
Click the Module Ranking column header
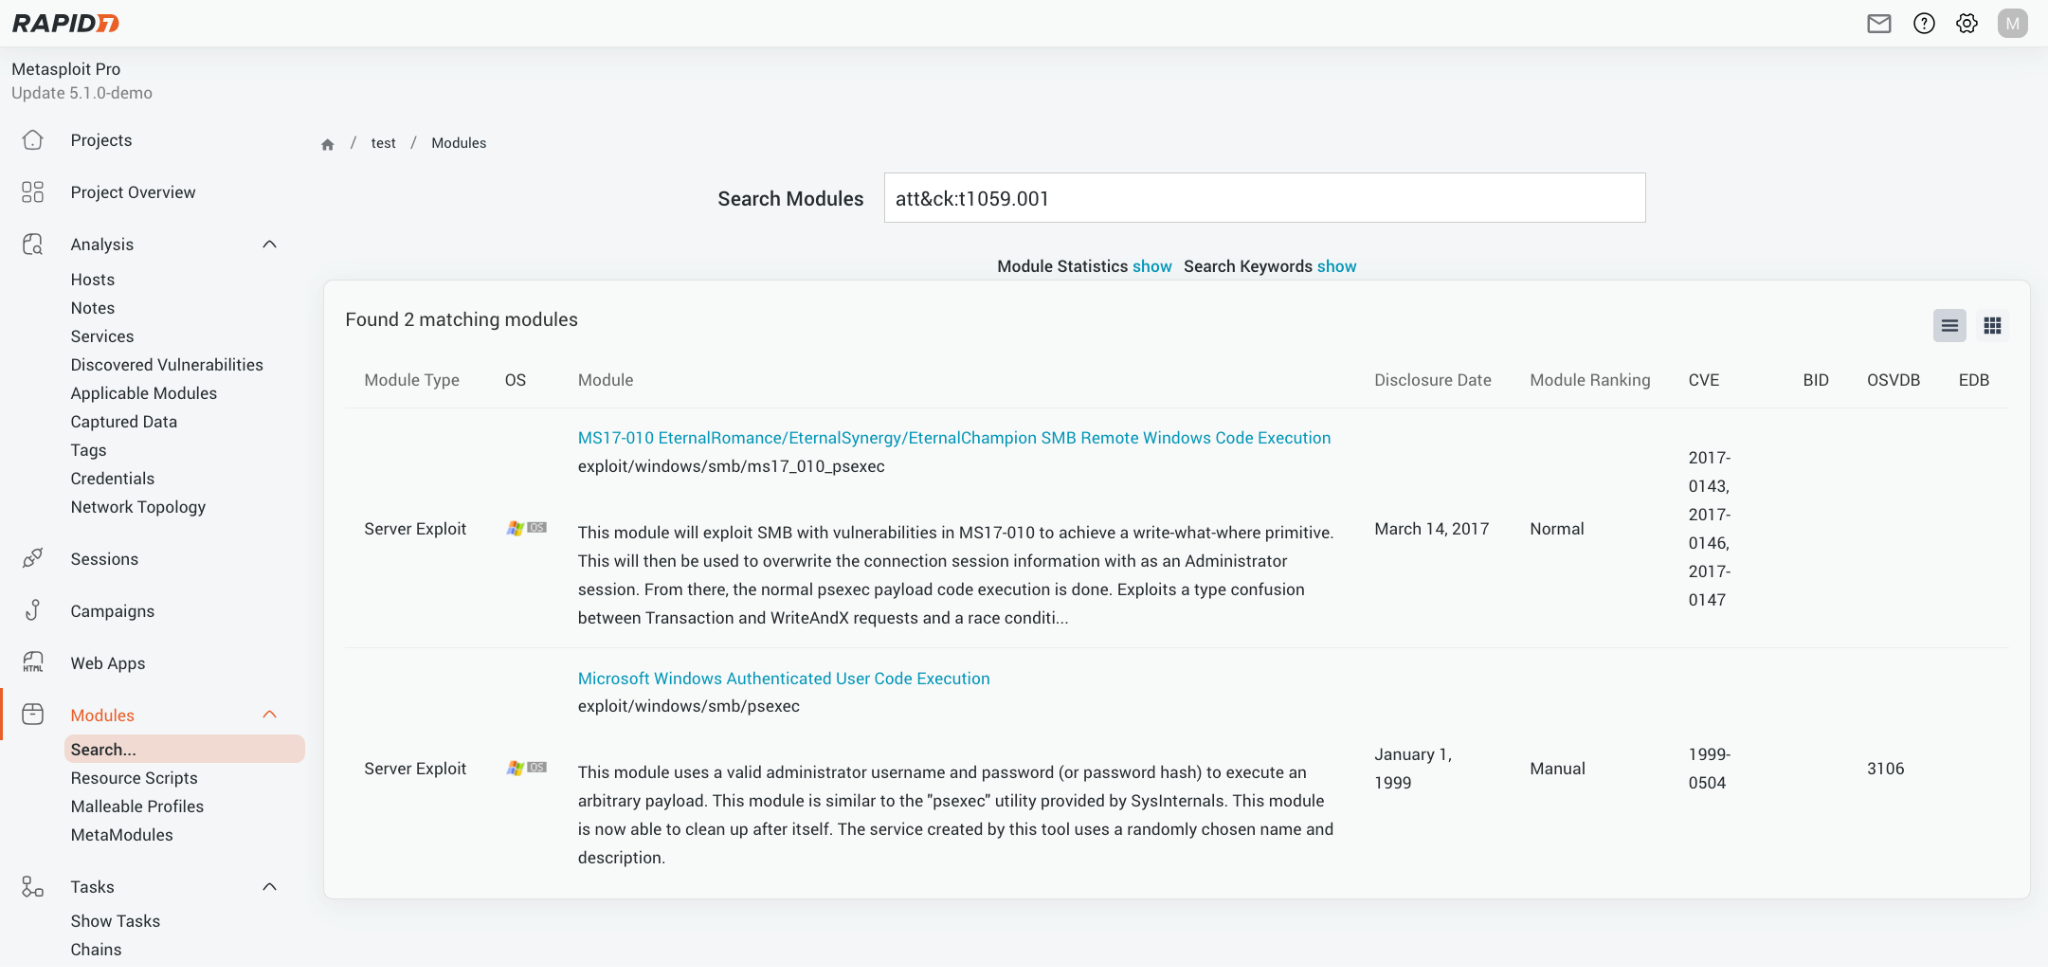(x=1590, y=380)
